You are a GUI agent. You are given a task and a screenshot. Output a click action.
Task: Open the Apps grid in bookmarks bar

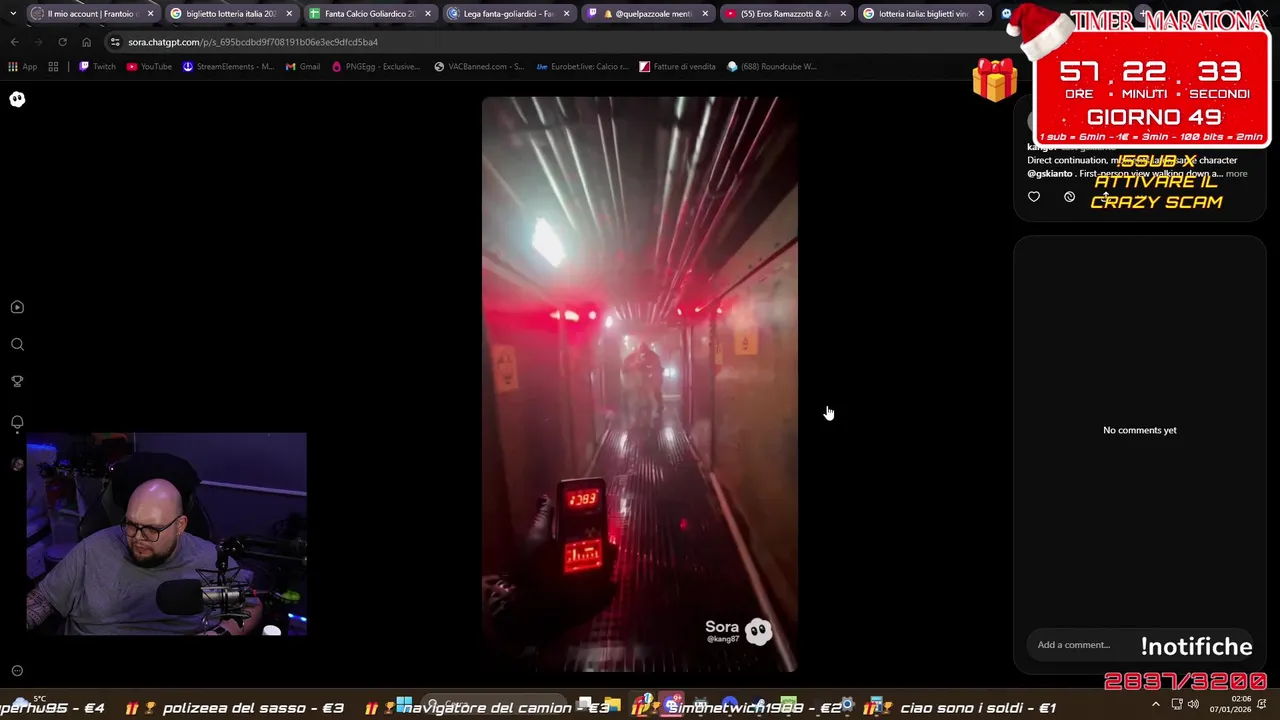point(22,66)
